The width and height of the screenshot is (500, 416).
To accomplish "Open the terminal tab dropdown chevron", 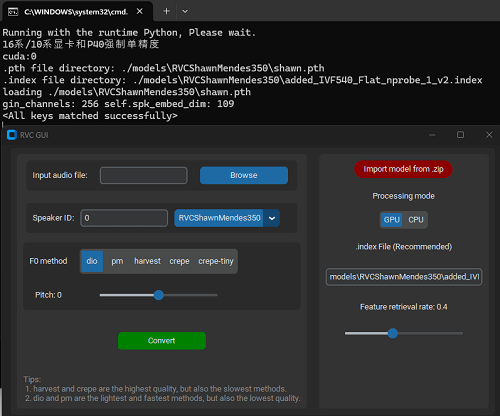I will 185,11.
